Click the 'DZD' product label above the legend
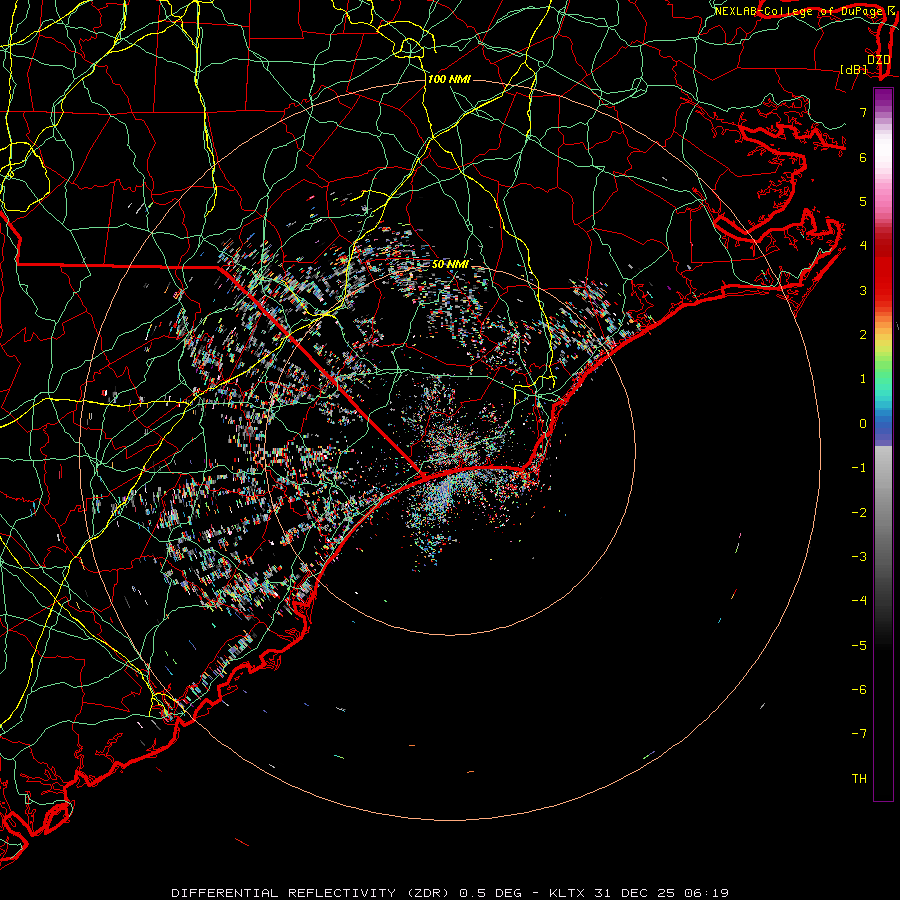900x900 pixels. [x=879, y=60]
